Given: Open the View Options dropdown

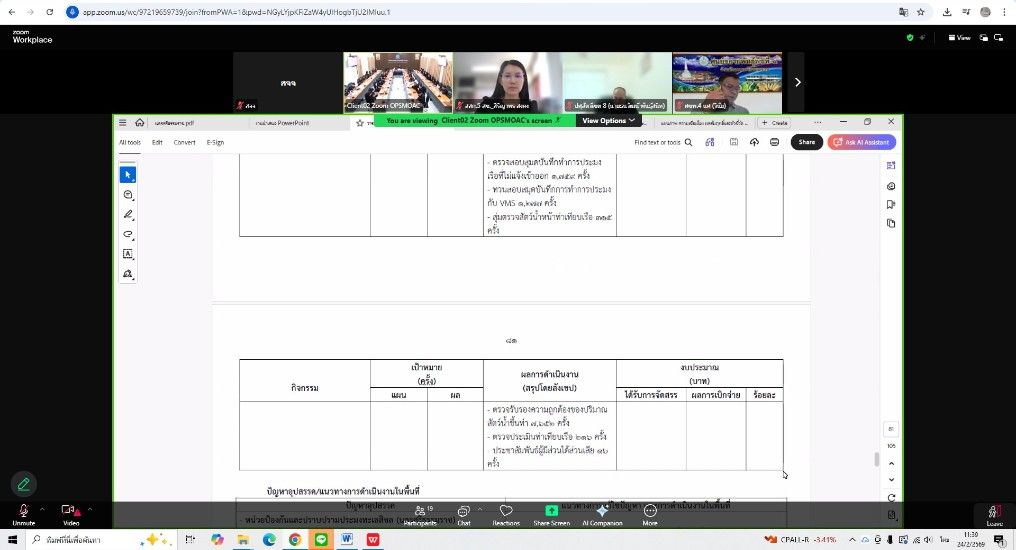Looking at the screenshot, I should click(608, 120).
